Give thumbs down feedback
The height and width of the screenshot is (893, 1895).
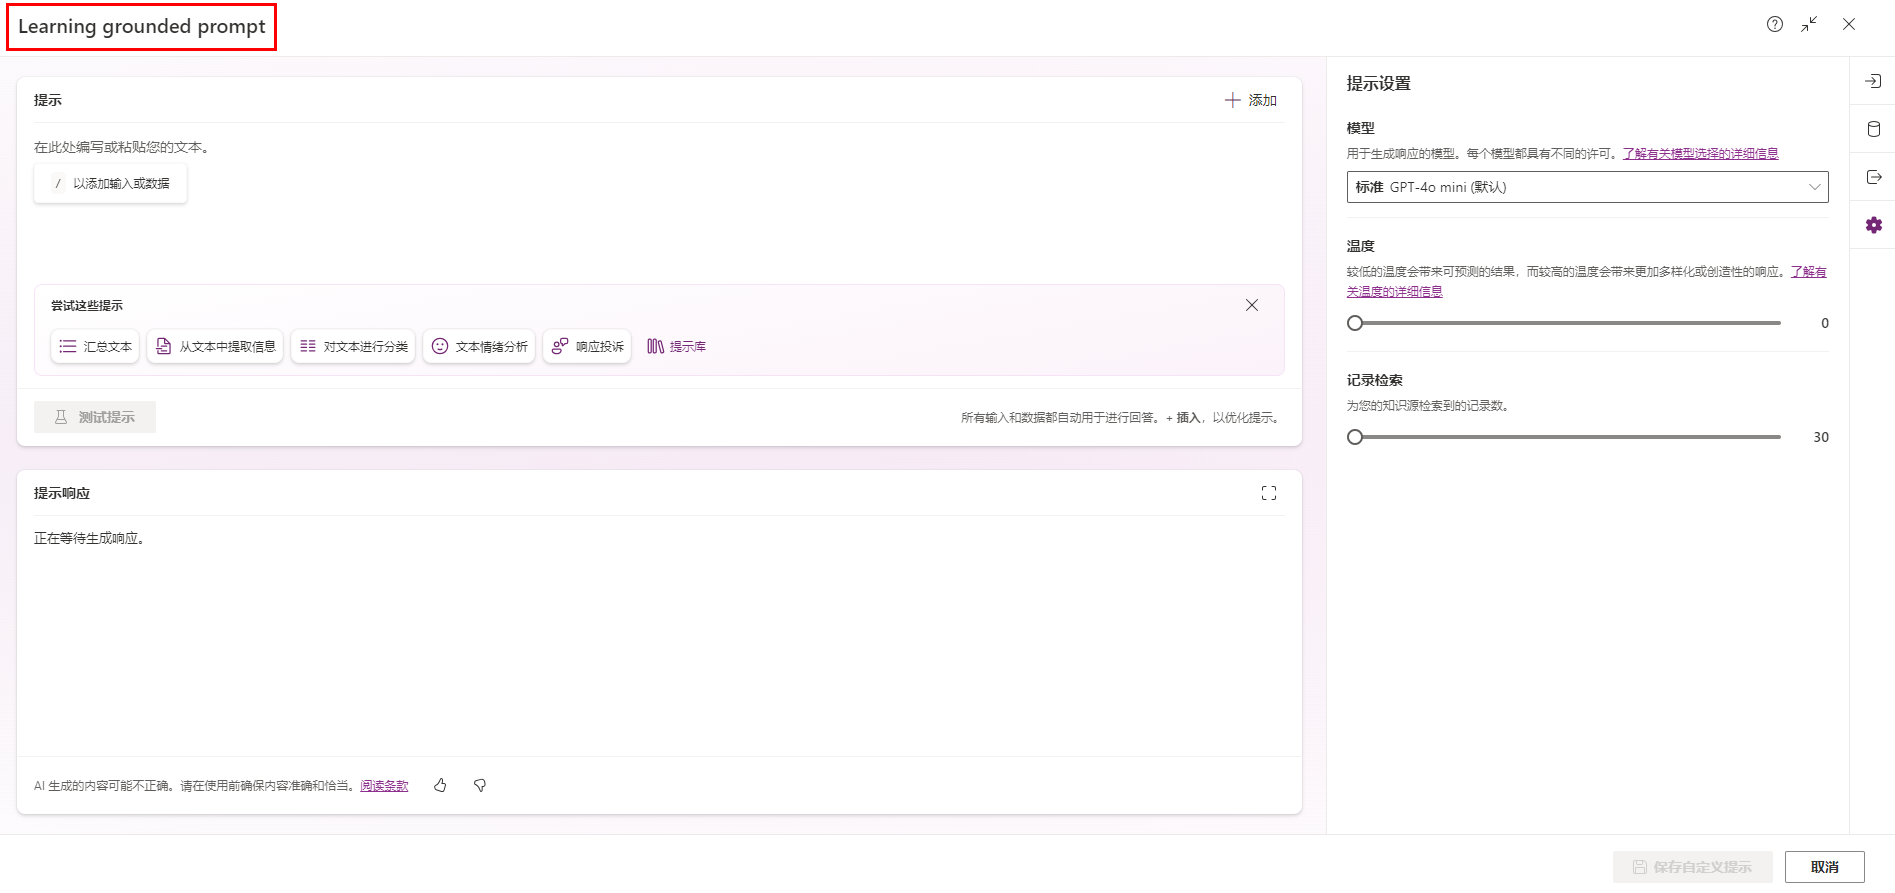480,786
